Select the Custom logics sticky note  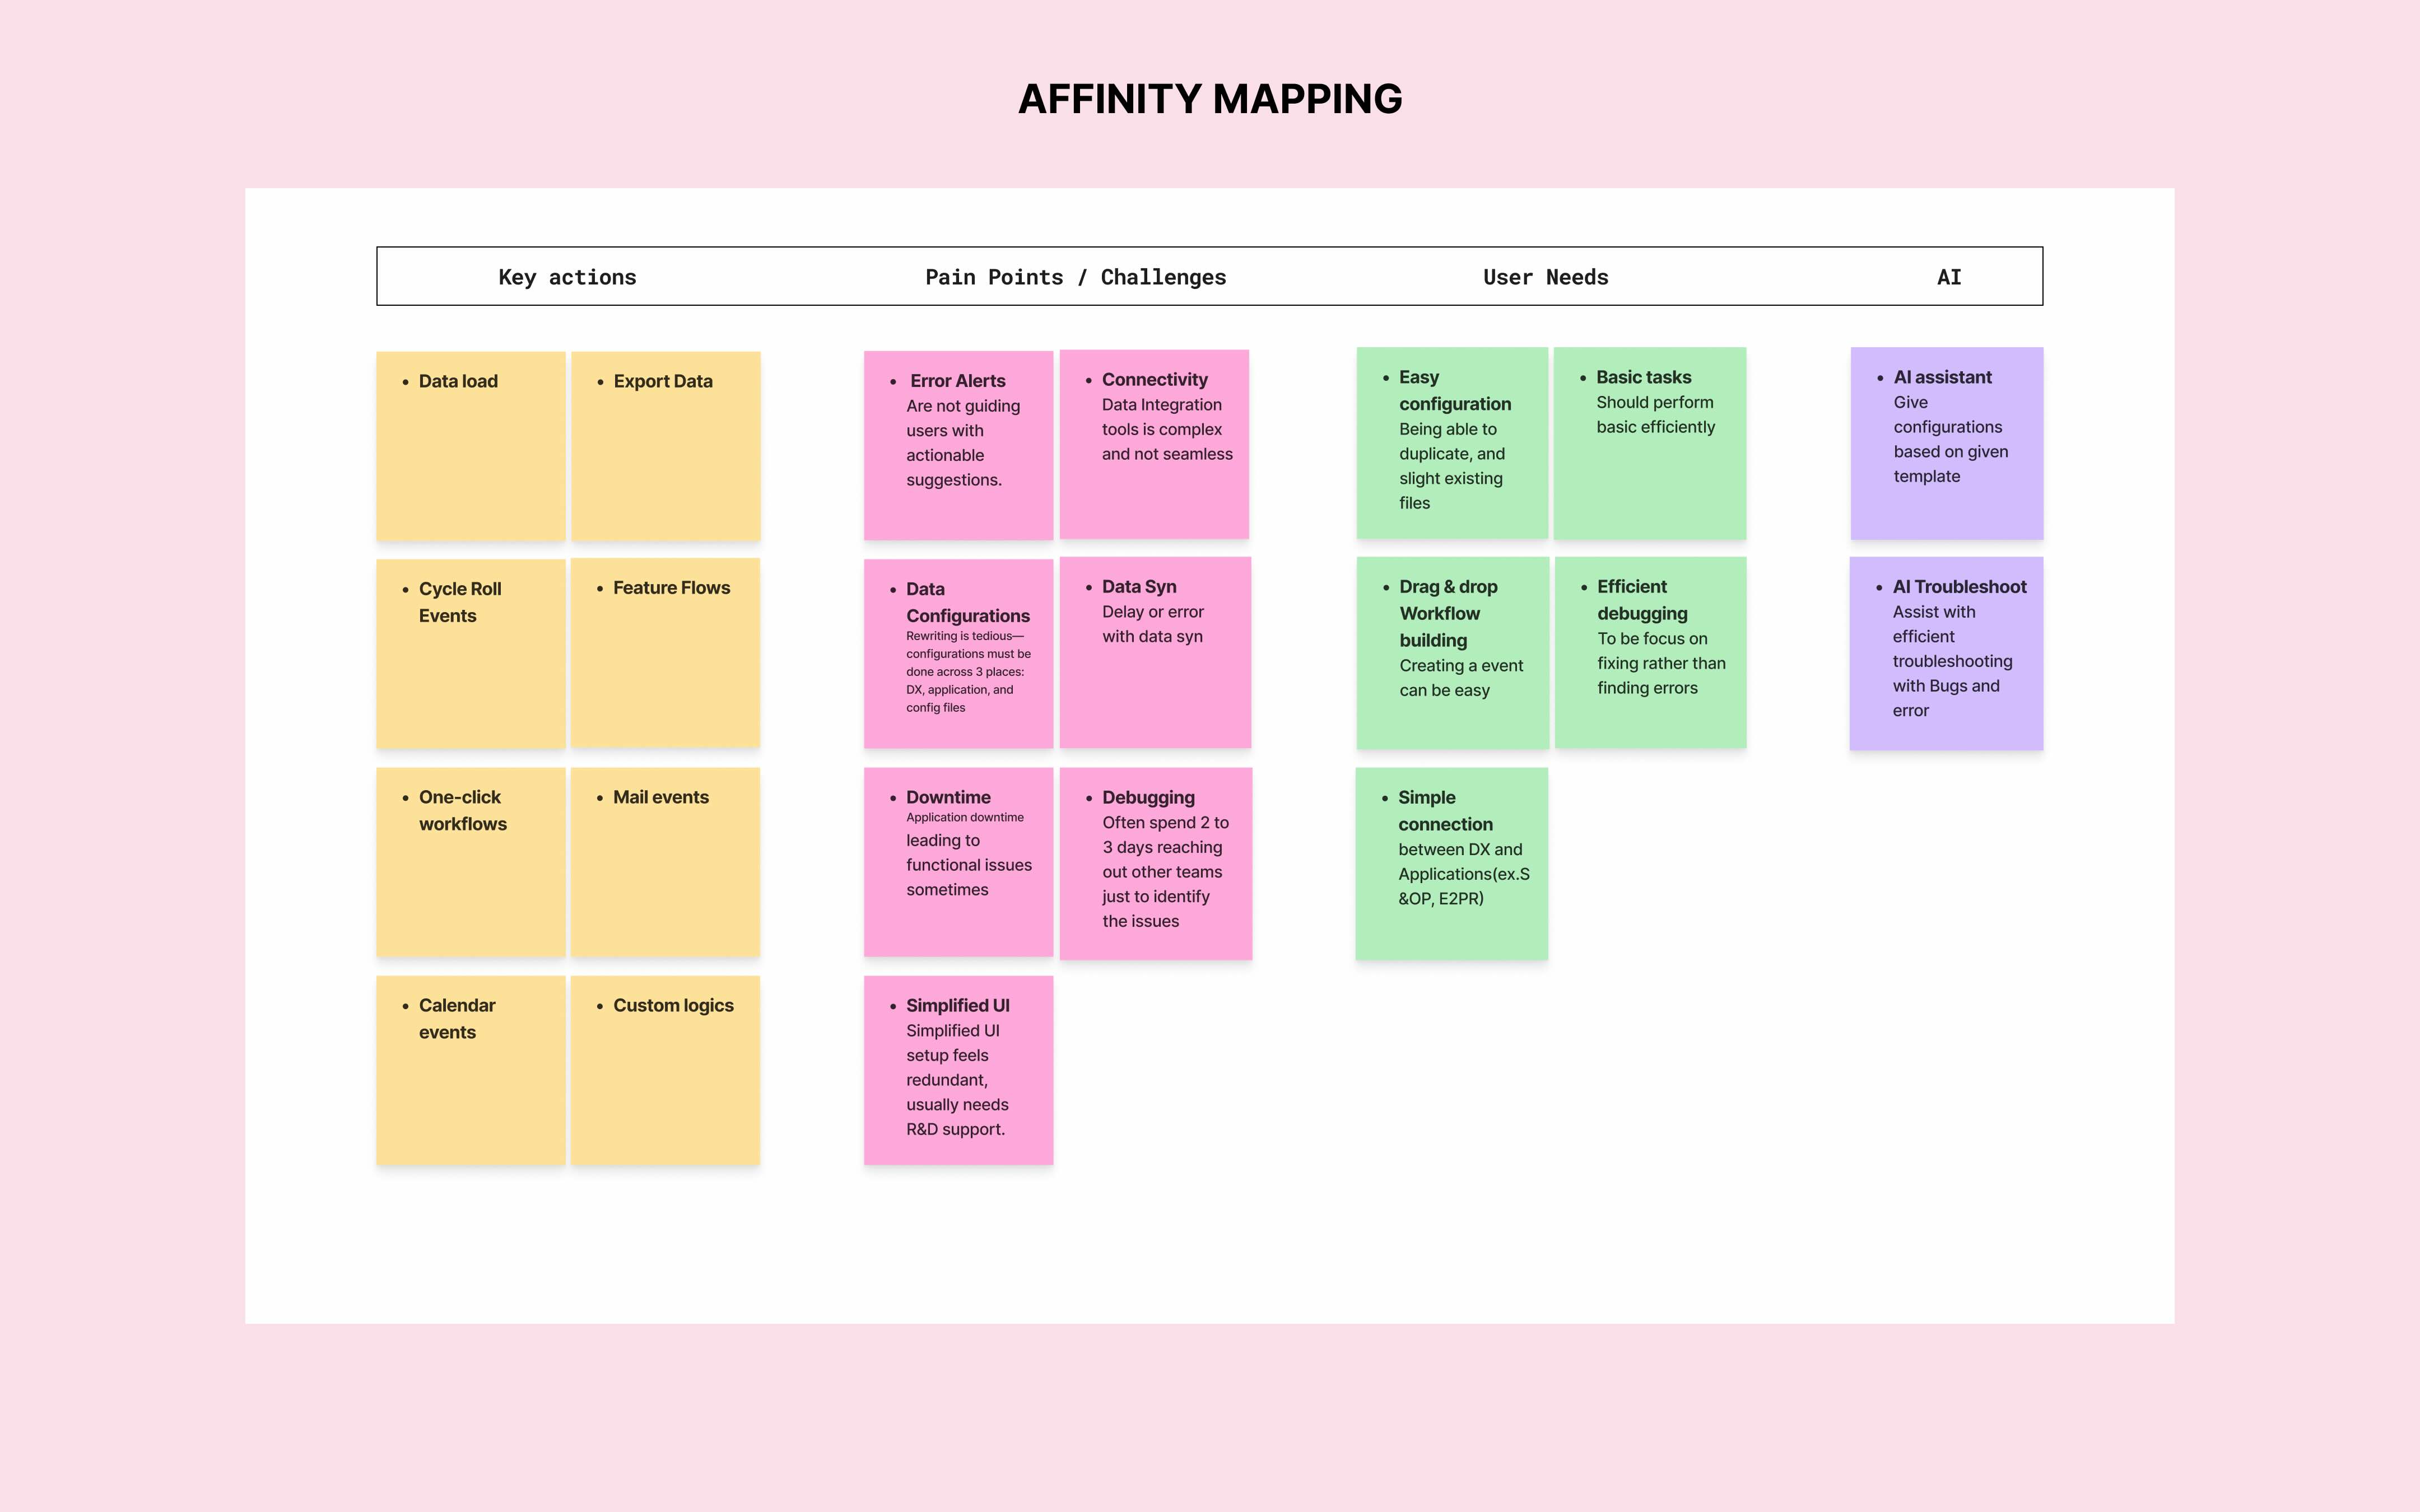click(665, 1070)
